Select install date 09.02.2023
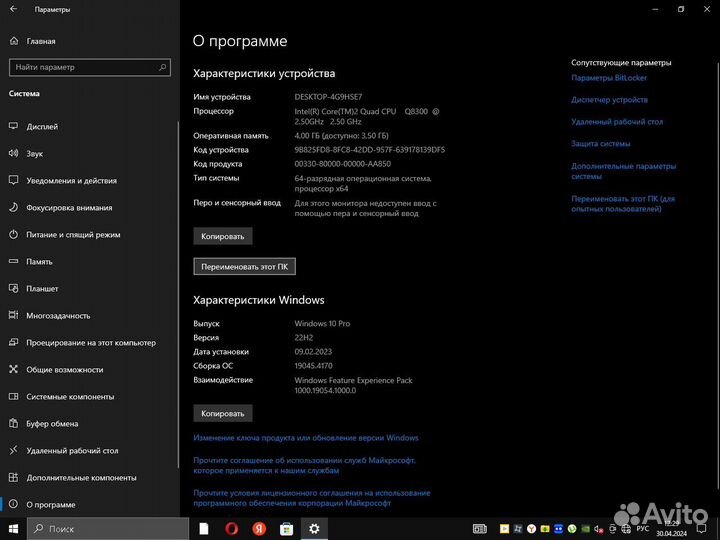Image resolution: width=720 pixels, height=540 pixels. click(x=313, y=352)
